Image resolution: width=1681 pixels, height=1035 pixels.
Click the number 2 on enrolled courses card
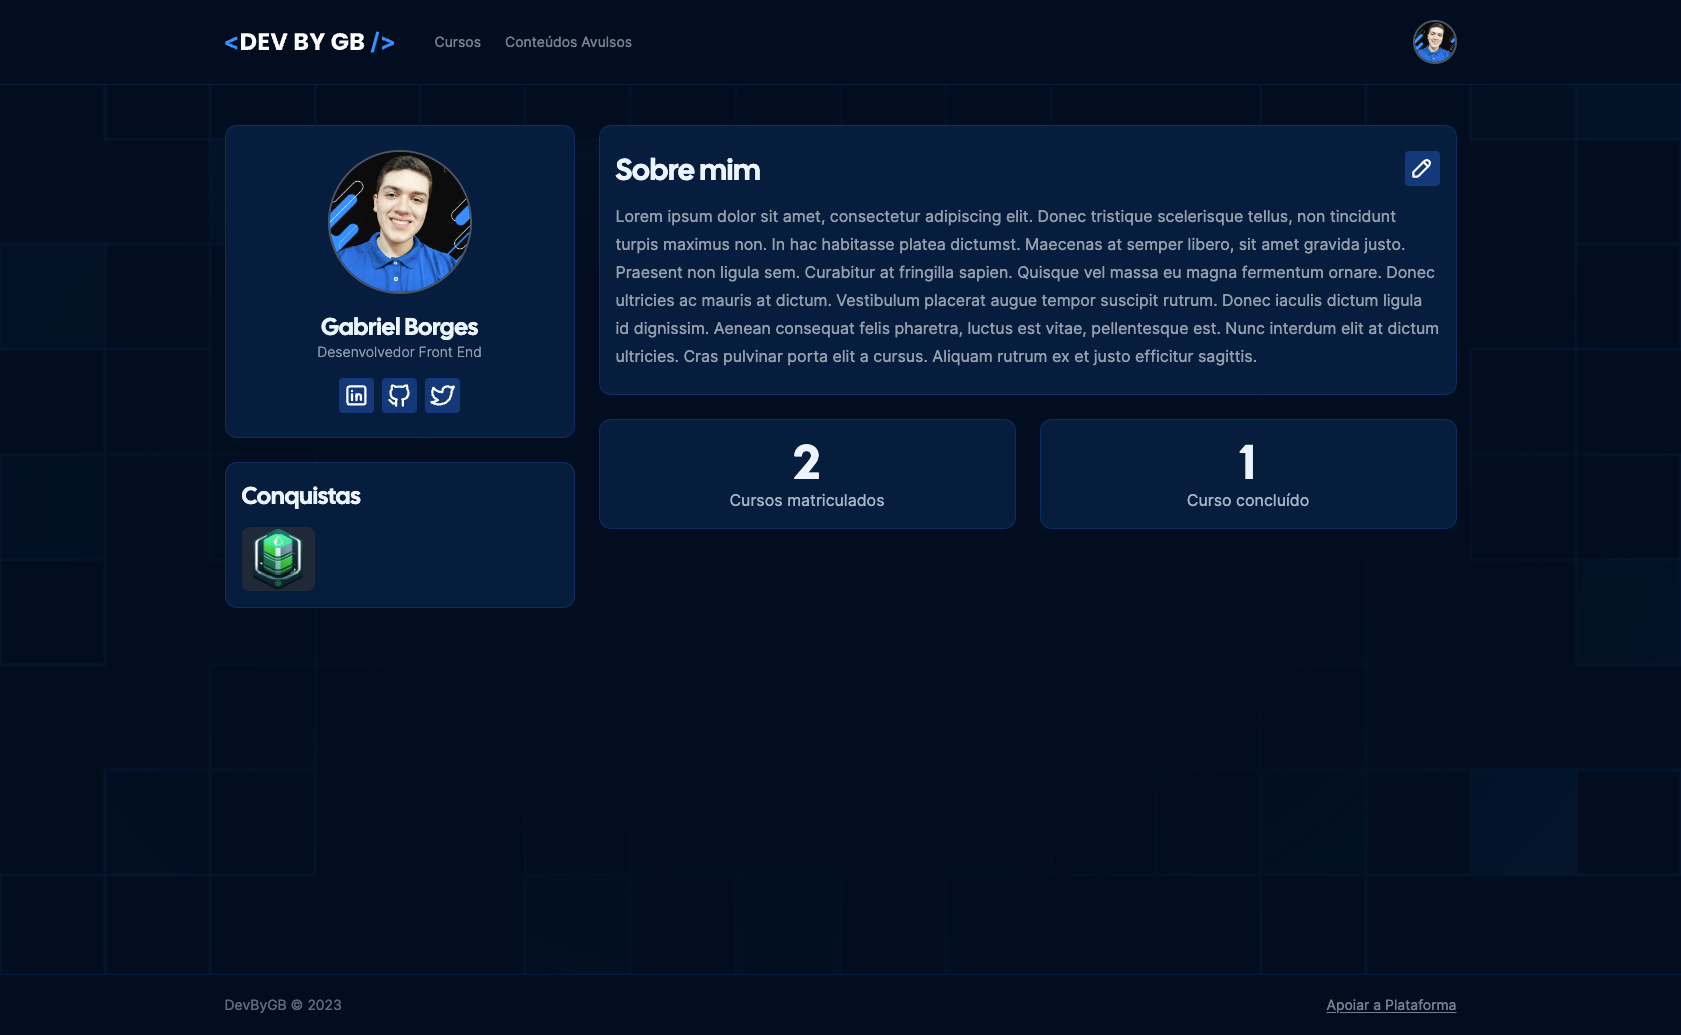(x=806, y=461)
